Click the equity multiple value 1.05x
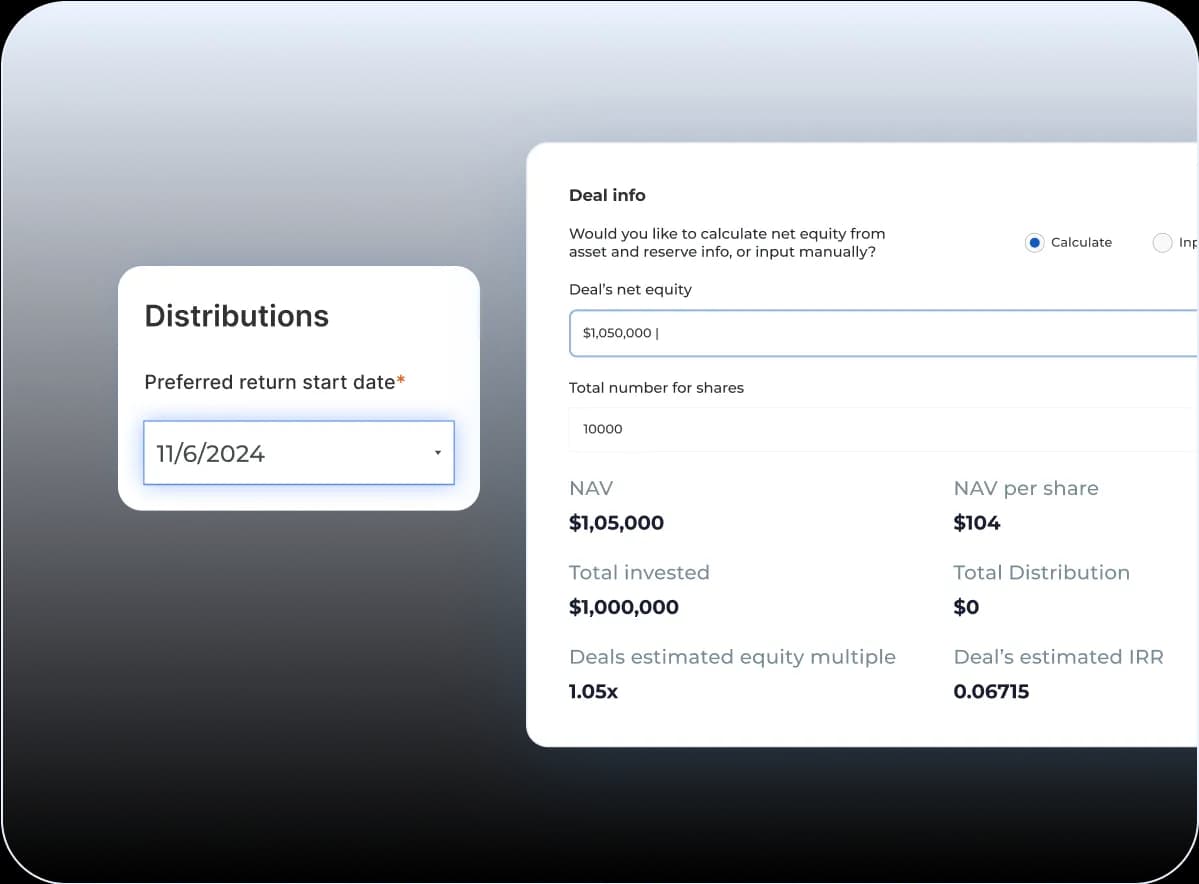This screenshot has width=1199, height=884. [593, 691]
